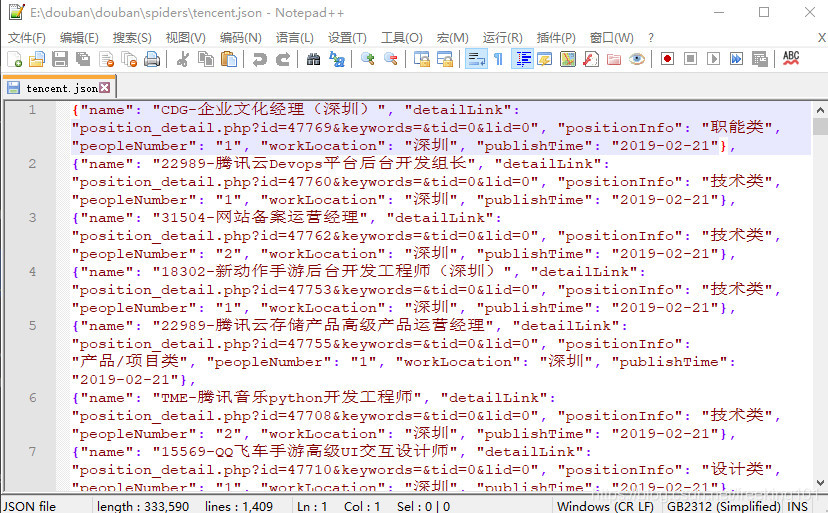This screenshot has width=828, height=513.
Task: Click text "TME-腾讯音乐python开发工程师" in editor
Action: pyautogui.click(x=287, y=397)
